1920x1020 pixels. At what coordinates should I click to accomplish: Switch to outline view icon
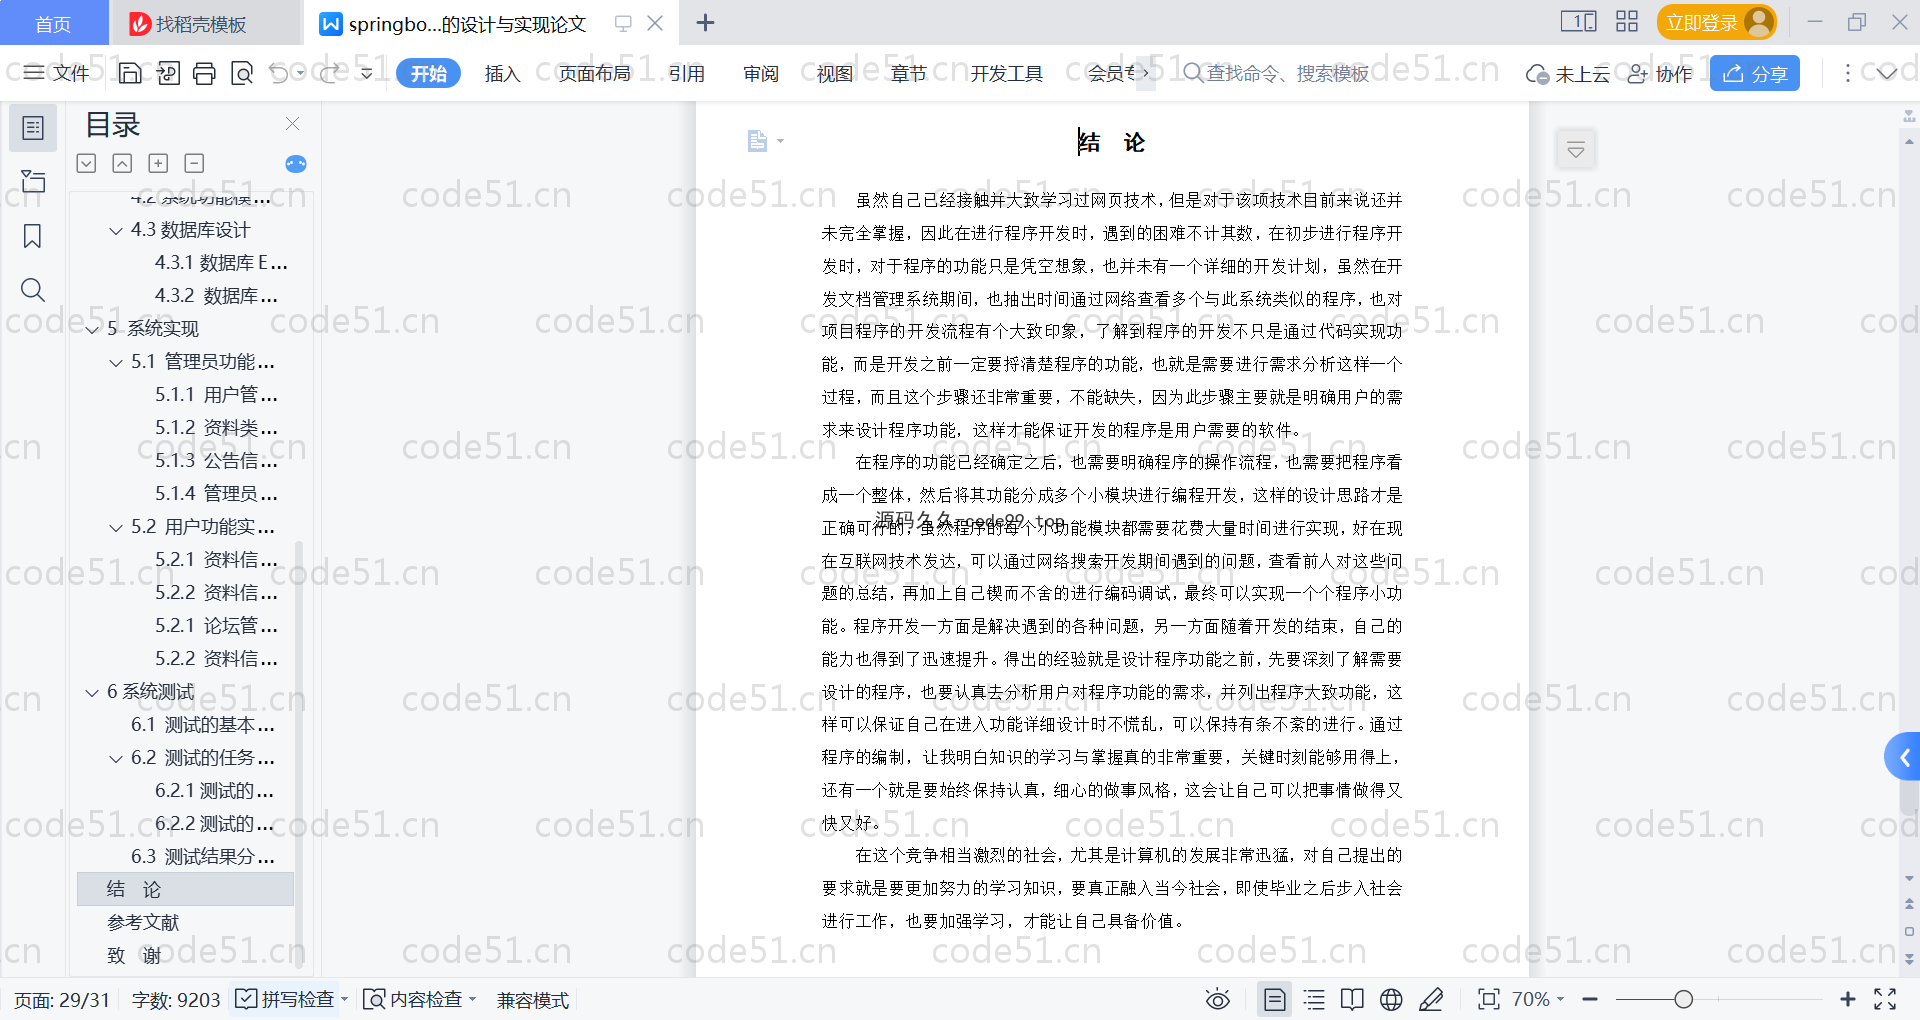1314,999
